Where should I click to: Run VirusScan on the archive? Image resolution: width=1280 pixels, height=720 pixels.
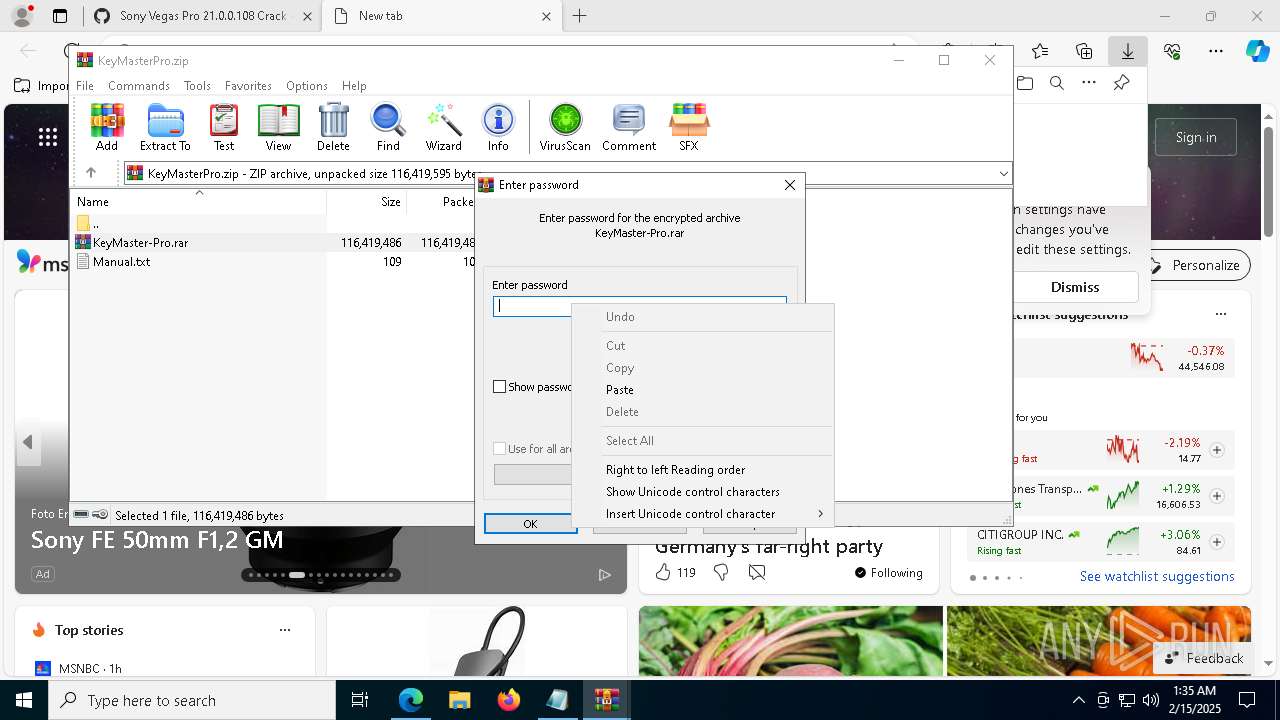(565, 127)
